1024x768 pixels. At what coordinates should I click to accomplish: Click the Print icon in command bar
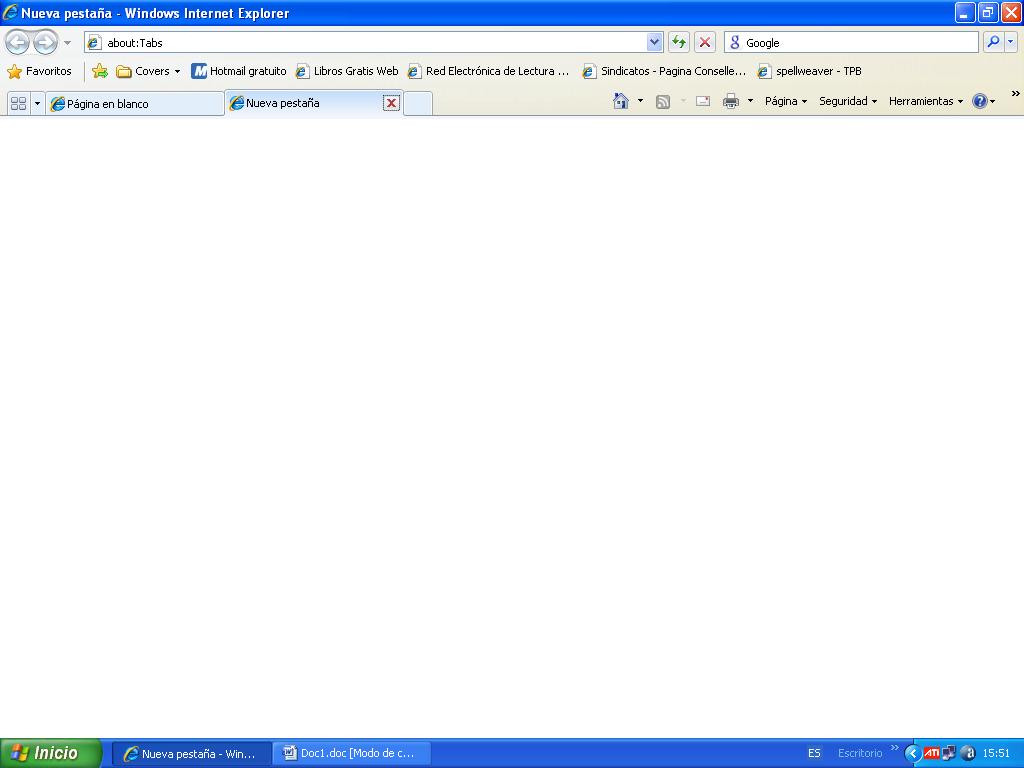pyautogui.click(x=731, y=101)
